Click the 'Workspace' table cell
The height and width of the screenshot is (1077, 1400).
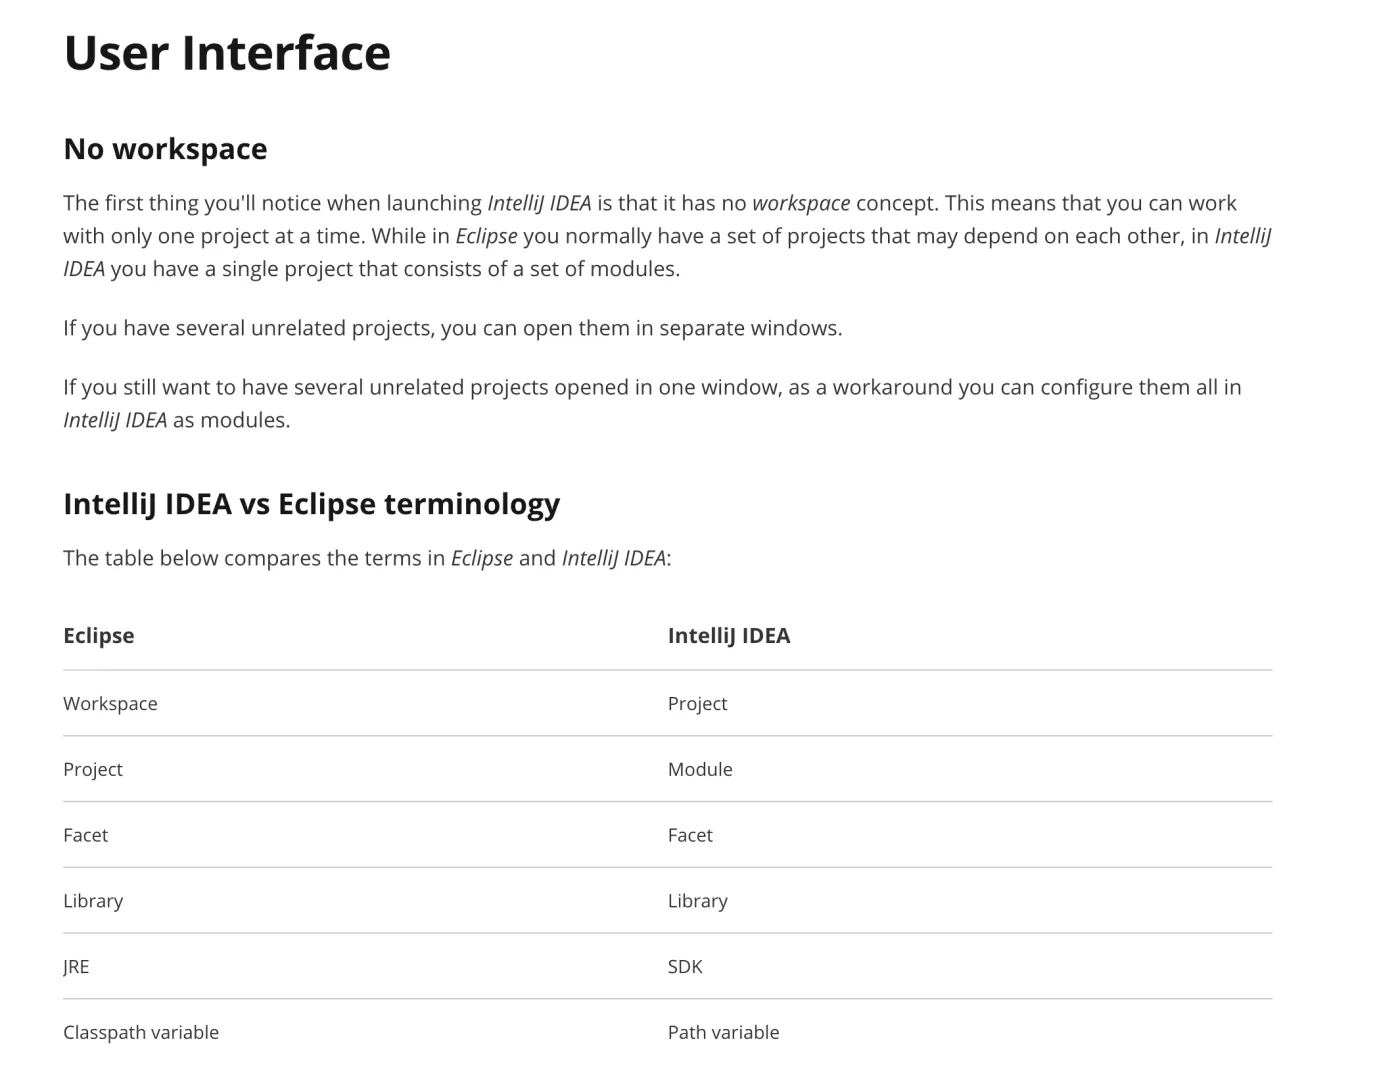(110, 704)
